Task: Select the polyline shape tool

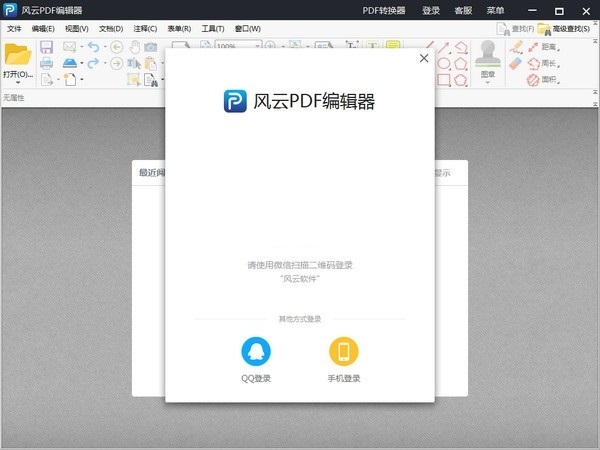Action: click(461, 47)
